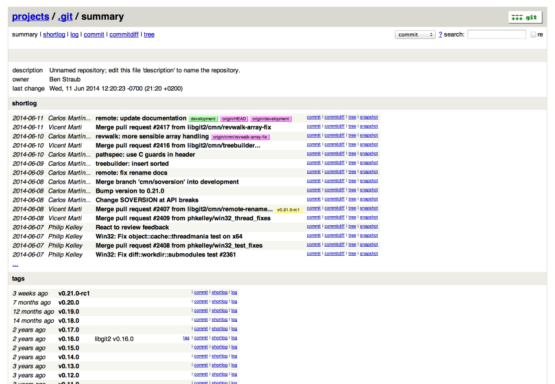The image size is (555, 384).
Task: Click shortlog link for tag v0.14.0
Action: tap(220, 356)
